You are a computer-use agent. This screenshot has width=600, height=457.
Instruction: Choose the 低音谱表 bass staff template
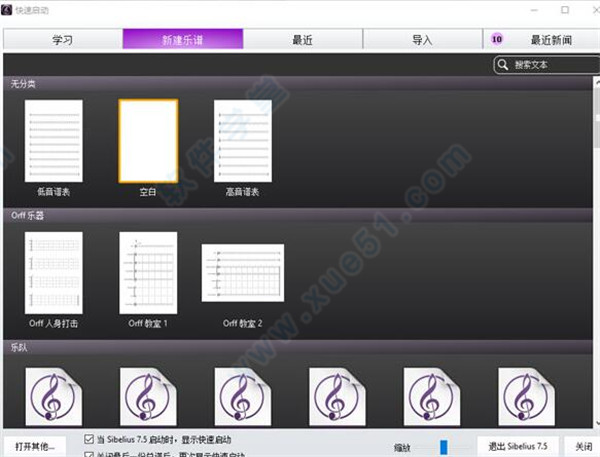coord(53,141)
